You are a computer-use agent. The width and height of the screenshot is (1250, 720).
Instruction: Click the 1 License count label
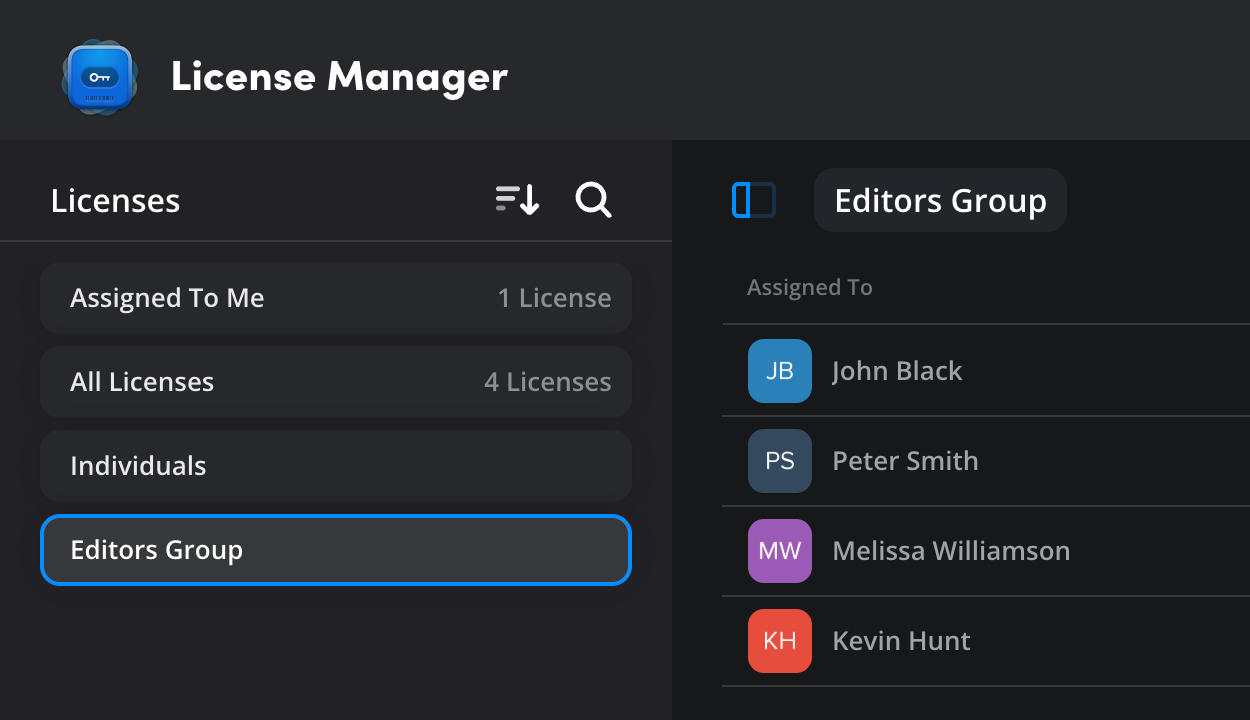coord(555,298)
